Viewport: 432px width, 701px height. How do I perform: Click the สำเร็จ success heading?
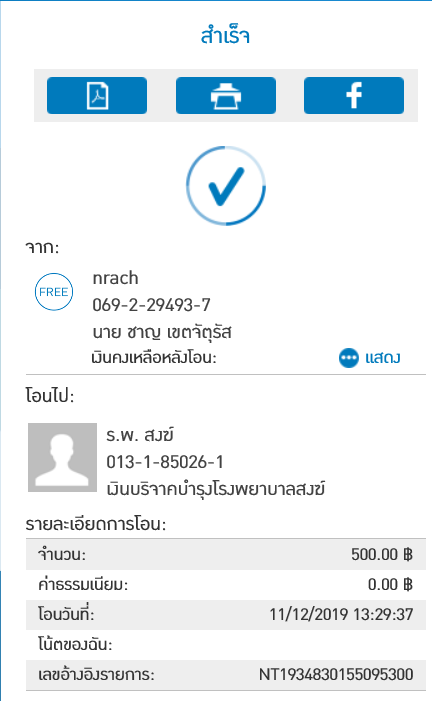pos(225,36)
